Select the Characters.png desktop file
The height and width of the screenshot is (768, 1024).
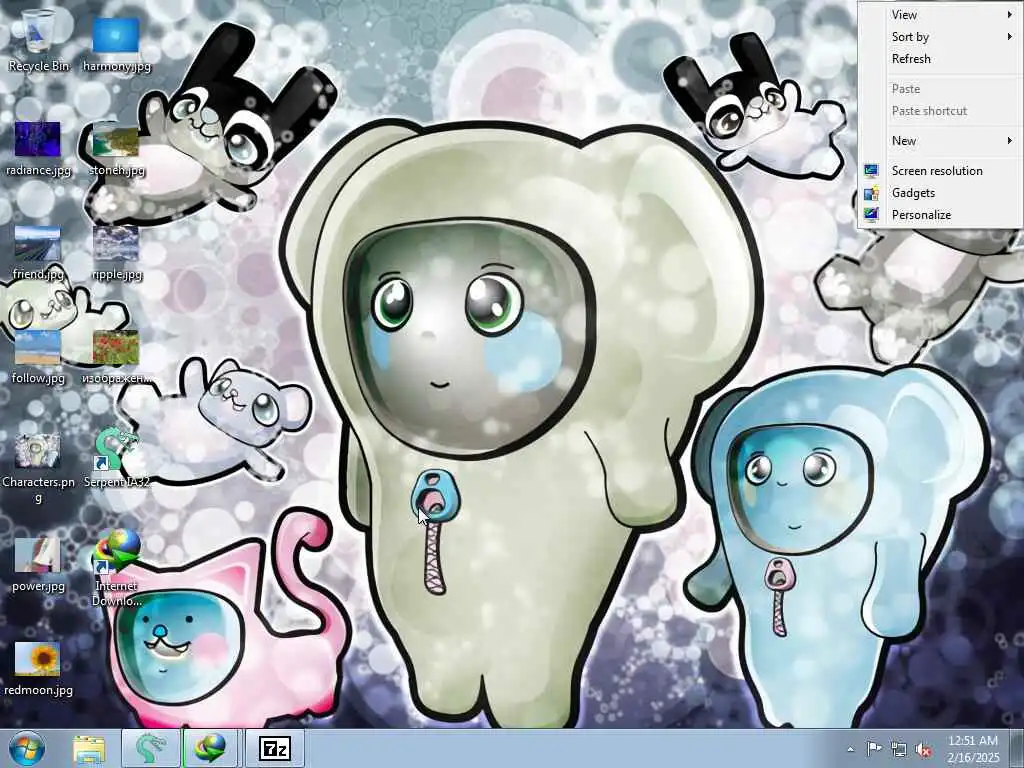38,468
